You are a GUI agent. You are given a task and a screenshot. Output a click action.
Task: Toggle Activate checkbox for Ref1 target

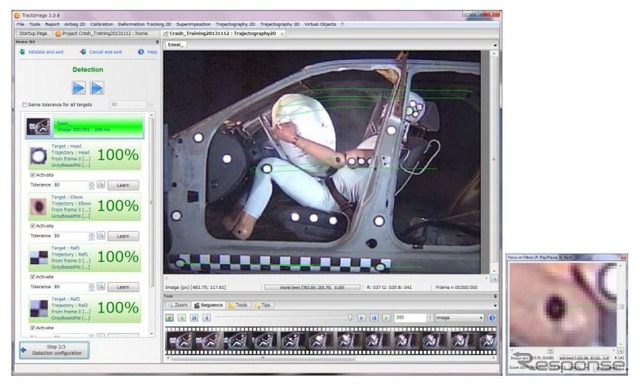coord(33,277)
